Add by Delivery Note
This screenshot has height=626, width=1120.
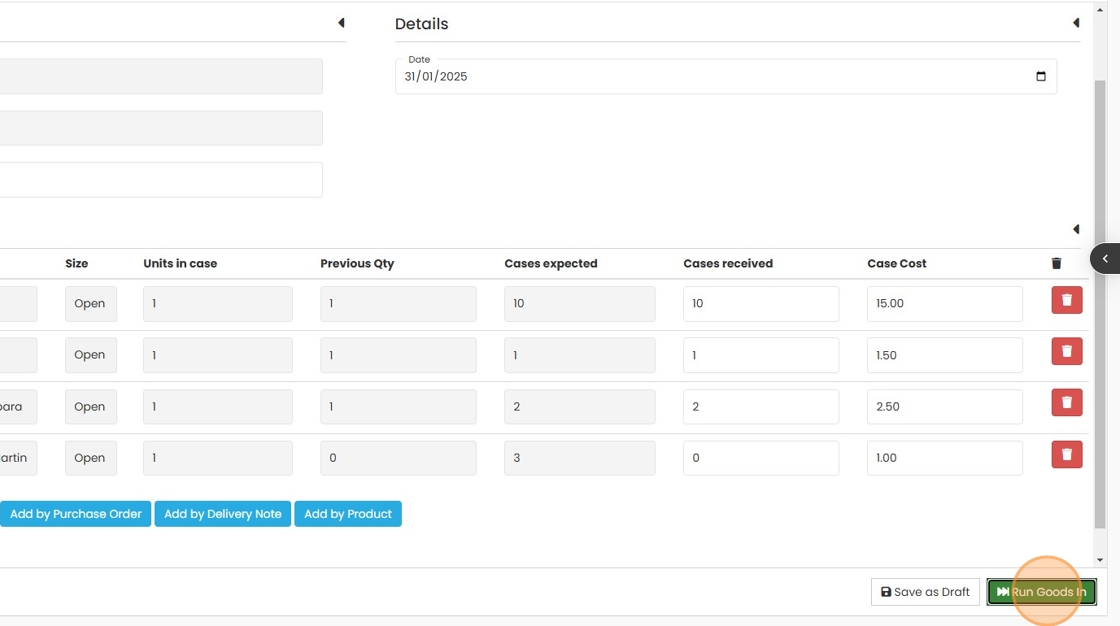click(x=222, y=514)
